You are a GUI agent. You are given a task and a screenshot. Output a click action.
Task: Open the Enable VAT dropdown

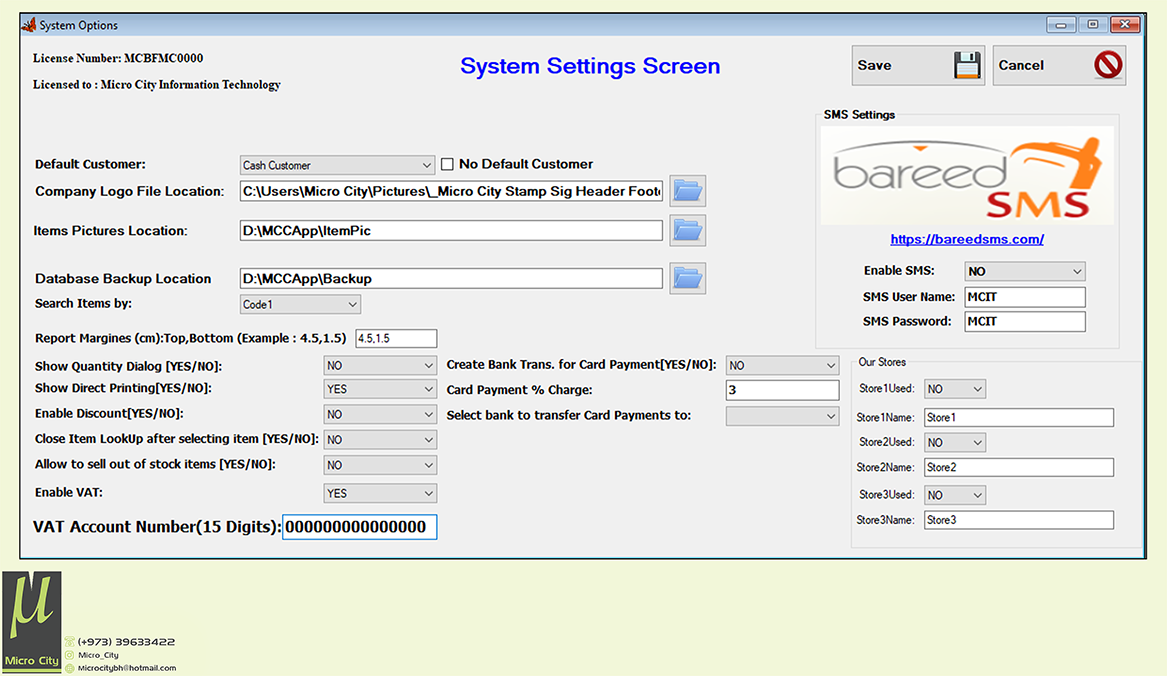[x=380, y=493]
